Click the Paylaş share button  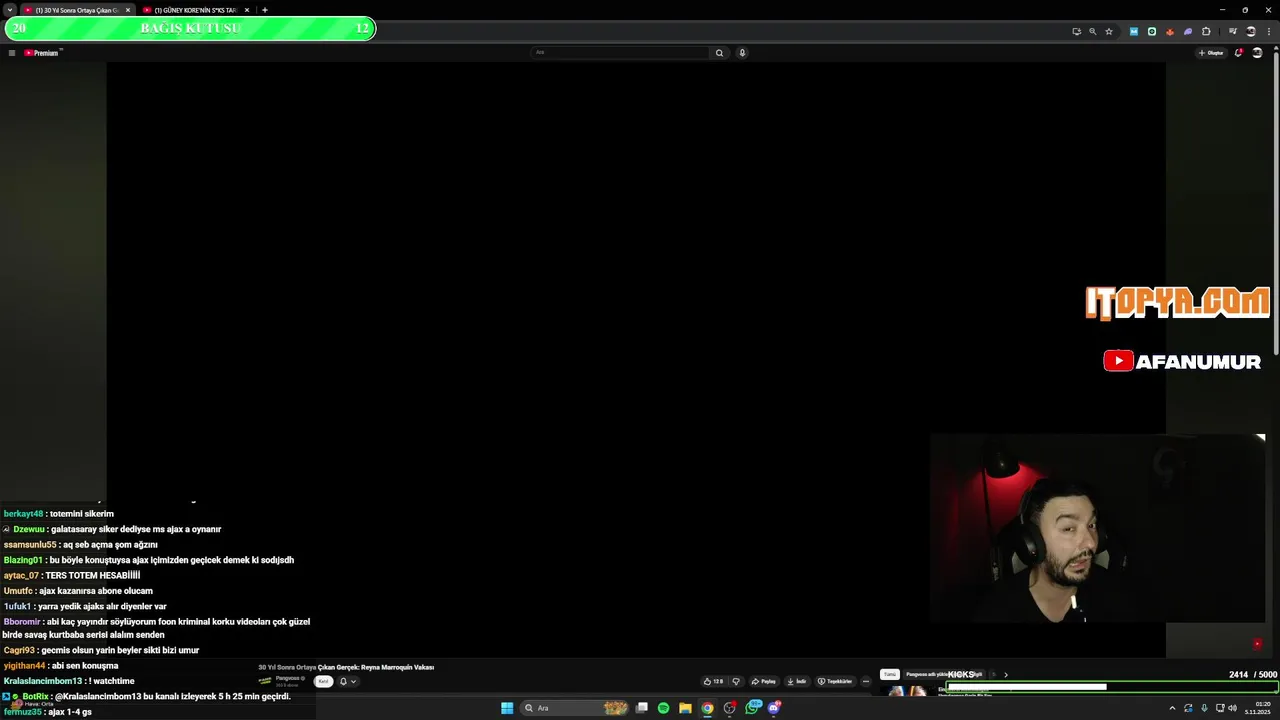tap(764, 681)
